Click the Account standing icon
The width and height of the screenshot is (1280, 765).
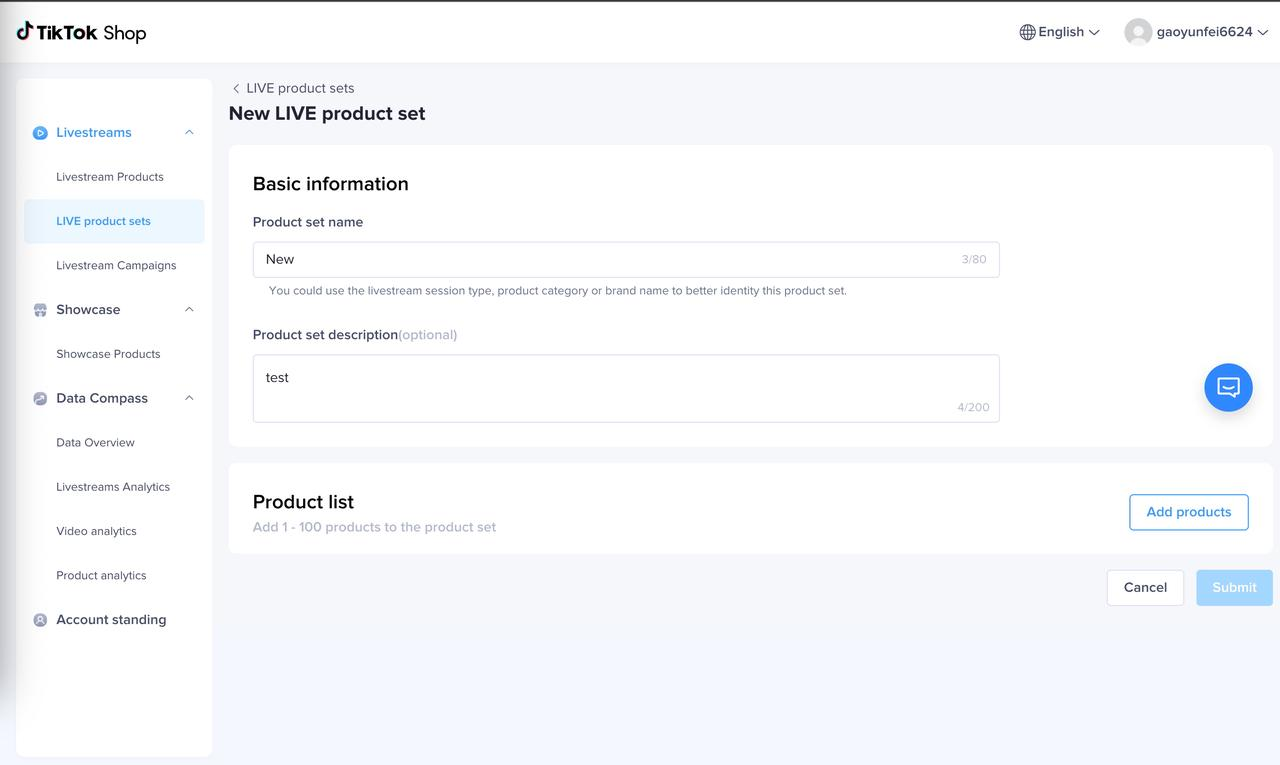click(x=40, y=620)
